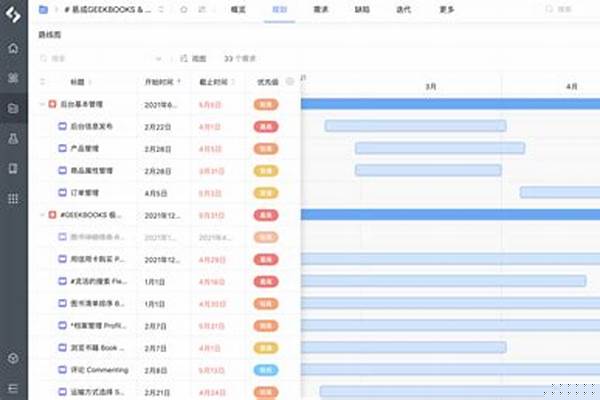
Task: Click the story icon of *档案管理 Profil row
Action: (62, 325)
